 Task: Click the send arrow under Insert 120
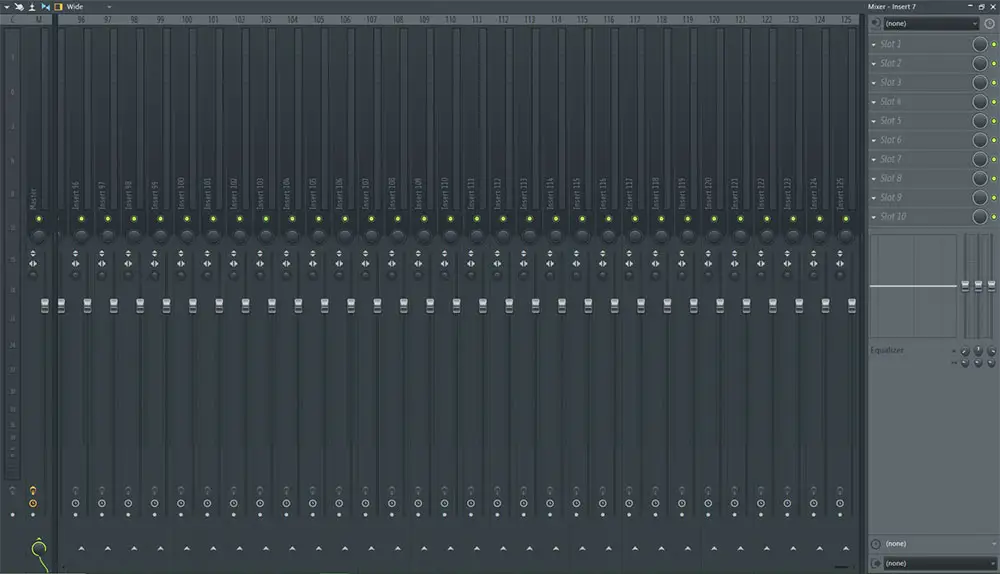click(x=714, y=548)
